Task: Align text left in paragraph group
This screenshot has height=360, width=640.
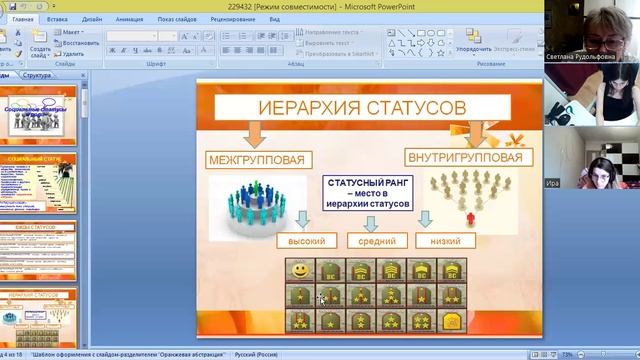Action: pos(226,51)
